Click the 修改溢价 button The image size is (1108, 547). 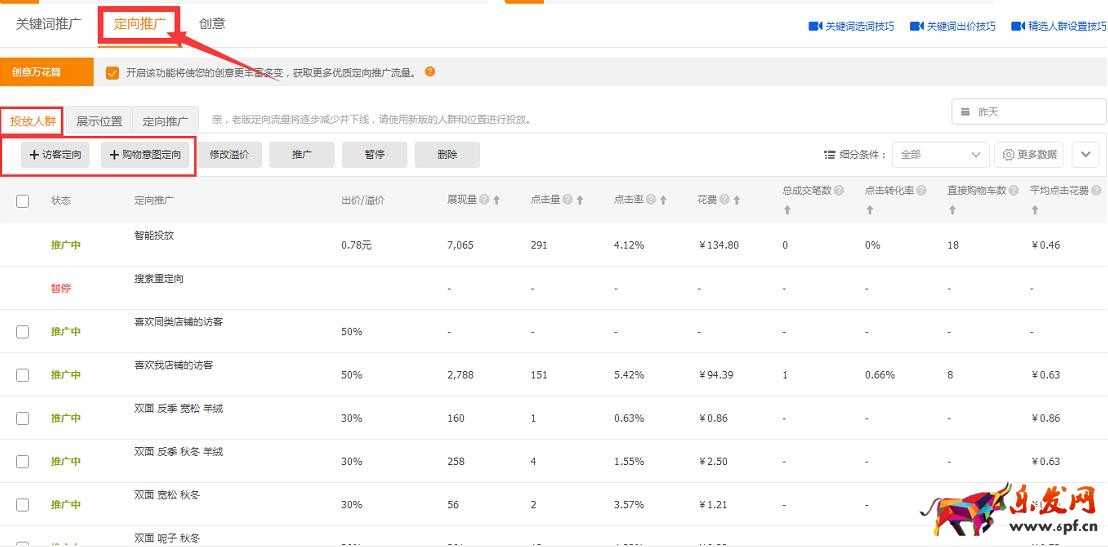229,155
